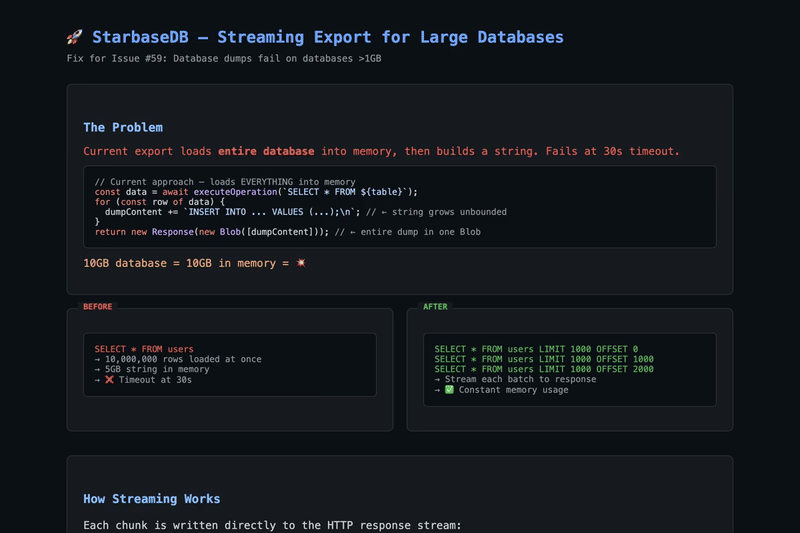This screenshot has width=800, height=533.
Task: Click the rocket emoji beside the StarbaseDB title
Action: point(74,37)
